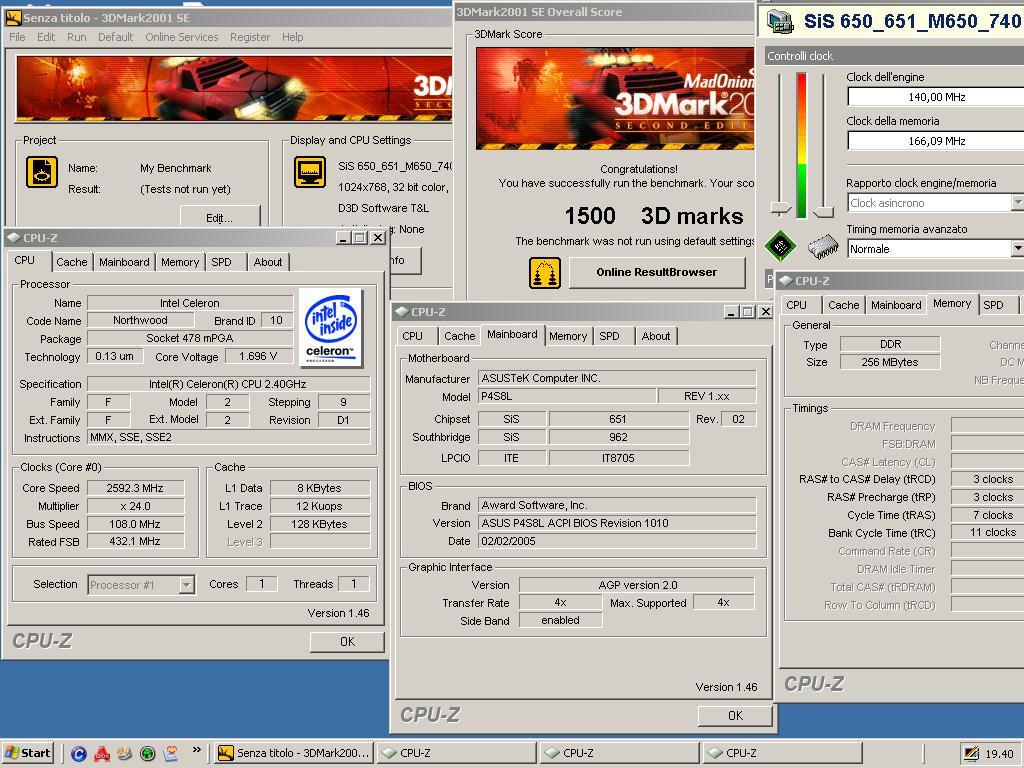The image size is (1024, 768).
Task: Click the Package value Socket 478 mPGA
Action: (x=190, y=338)
